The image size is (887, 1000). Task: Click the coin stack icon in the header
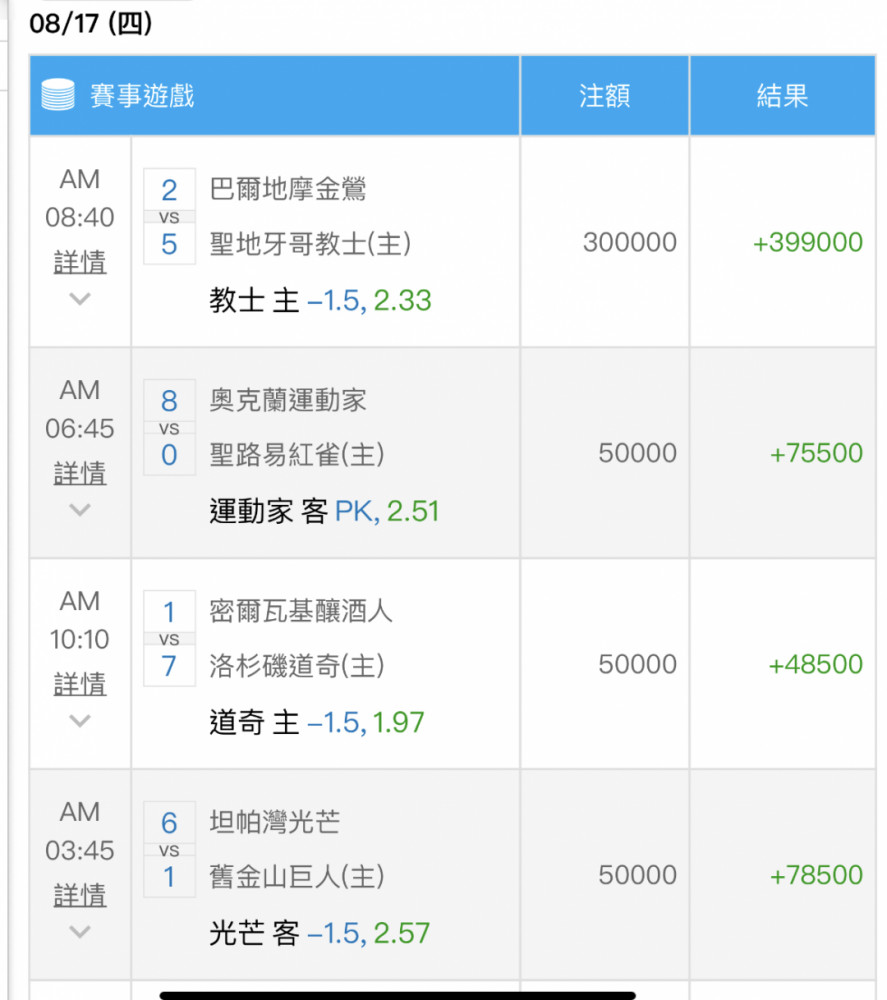coord(59,96)
